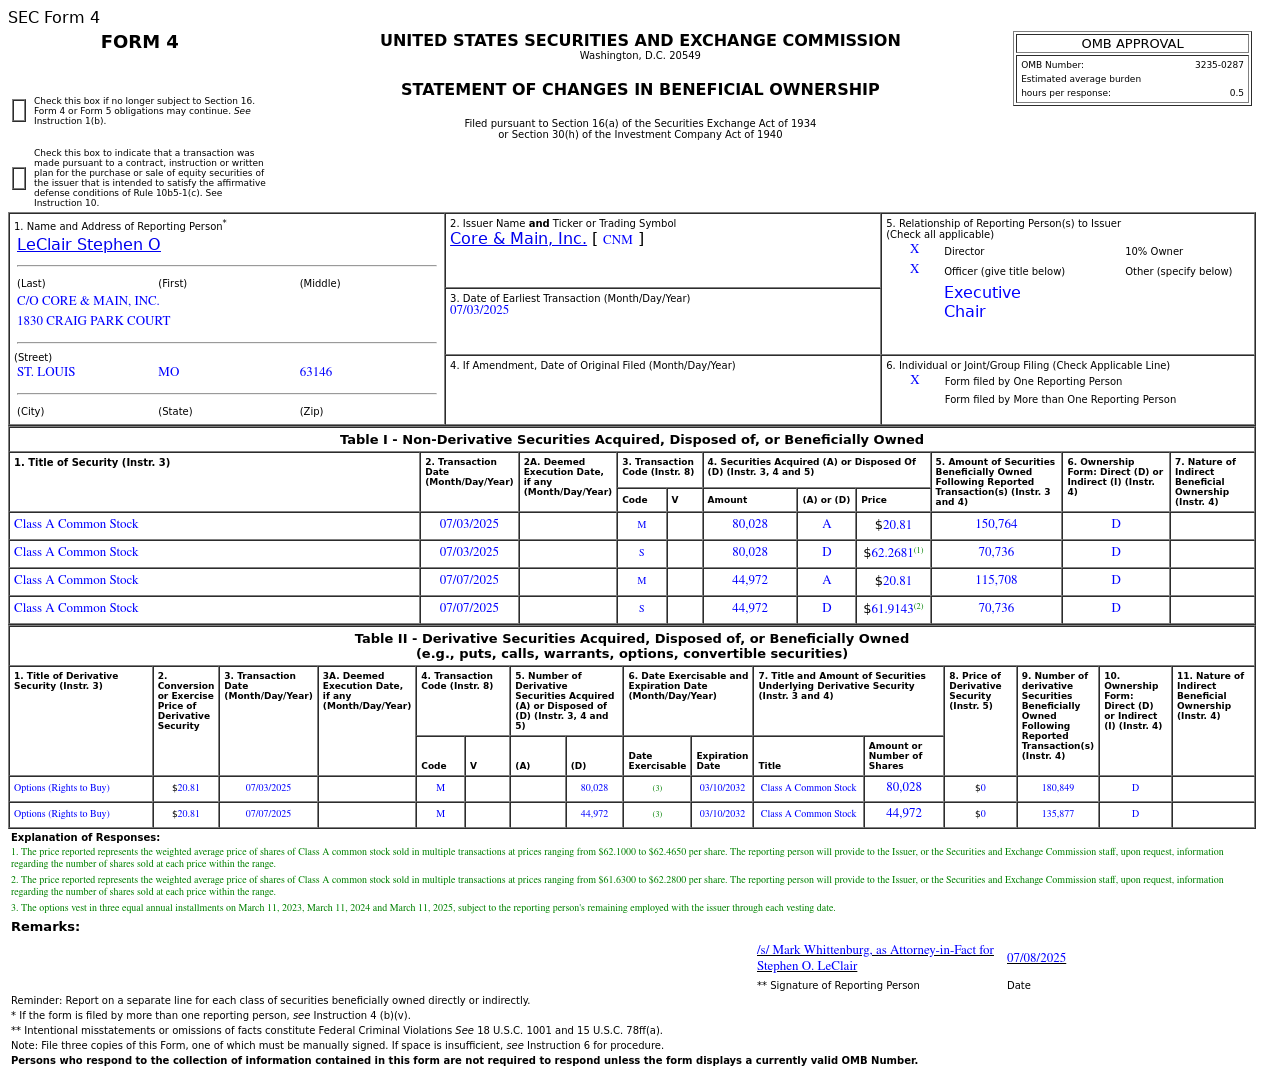This screenshot has height=1091, width=1264.
Task: Click the 'OMB APPROVAL' box header
Action: 1132,44
